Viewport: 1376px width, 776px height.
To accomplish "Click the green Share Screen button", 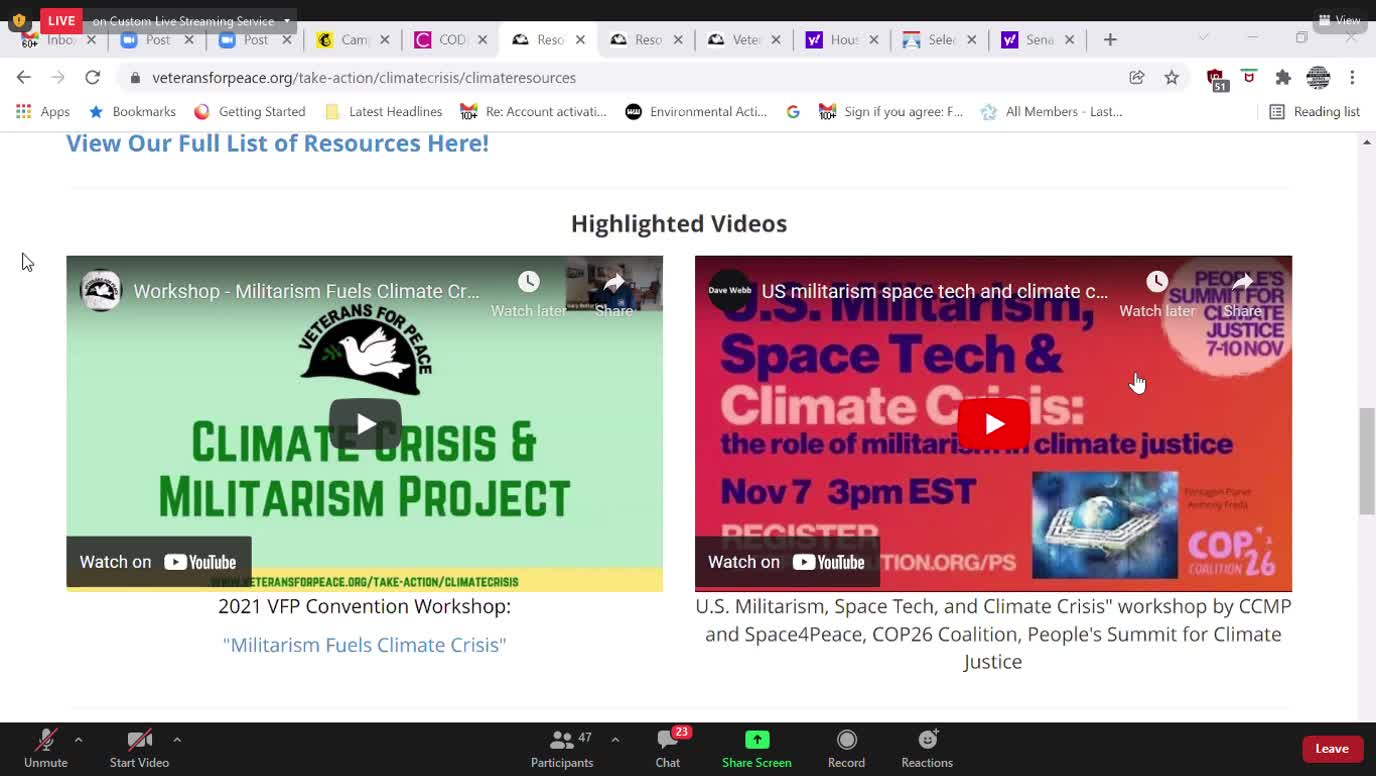I will 757,749.
